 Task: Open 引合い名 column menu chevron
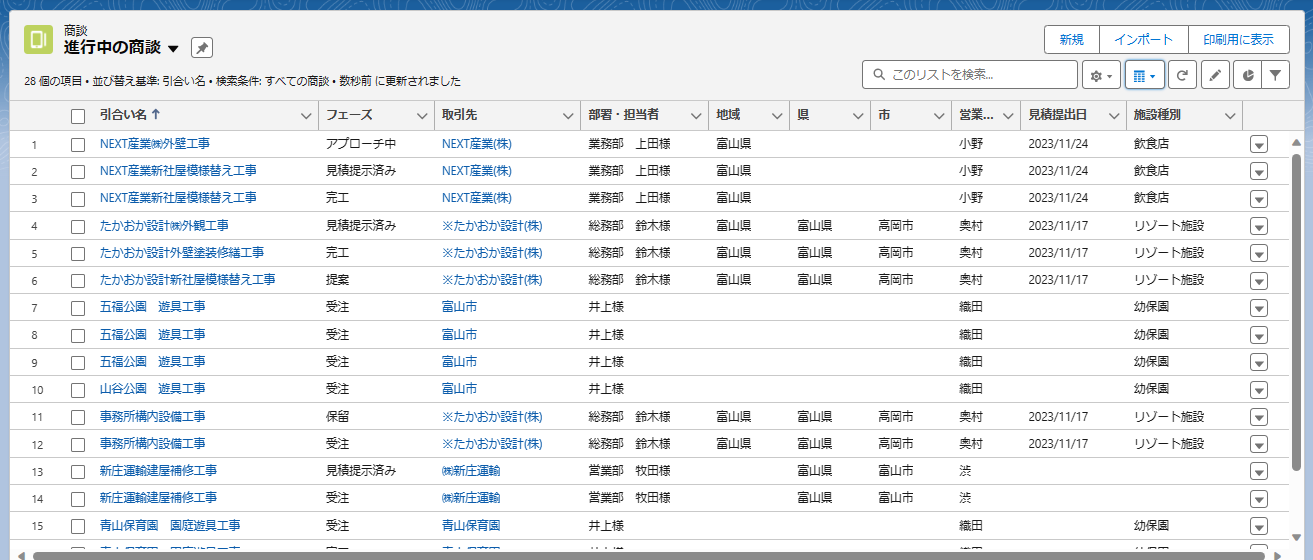pos(306,116)
